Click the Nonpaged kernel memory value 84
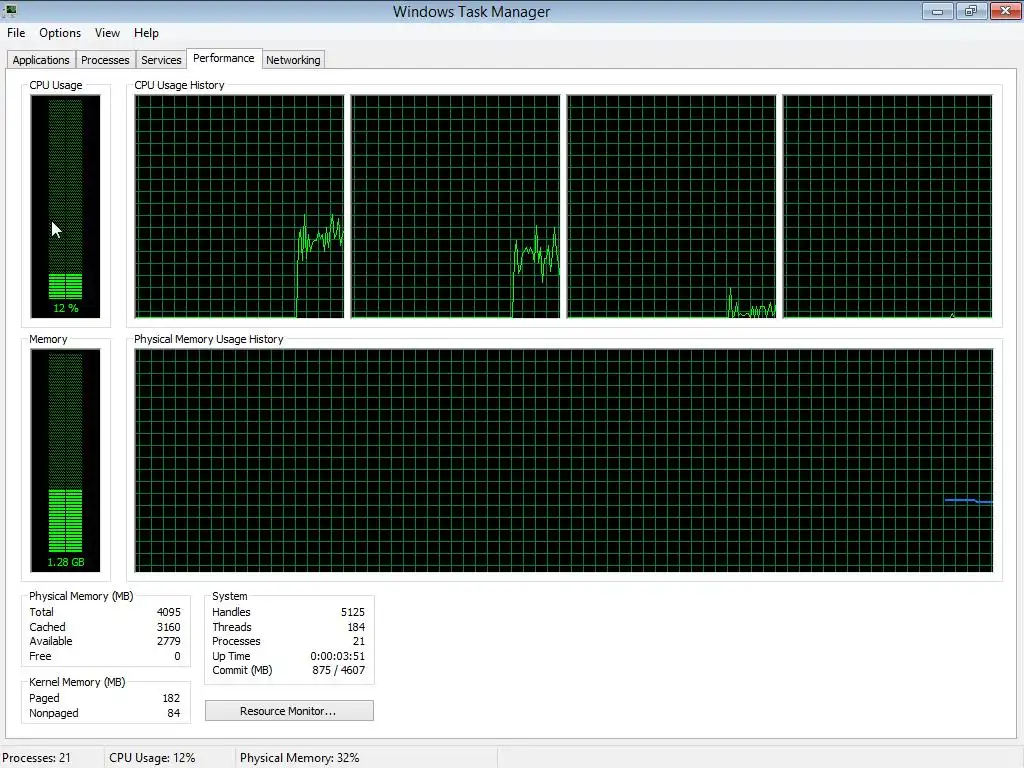Image resolution: width=1024 pixels, height=768 pixels. point(174,713)
